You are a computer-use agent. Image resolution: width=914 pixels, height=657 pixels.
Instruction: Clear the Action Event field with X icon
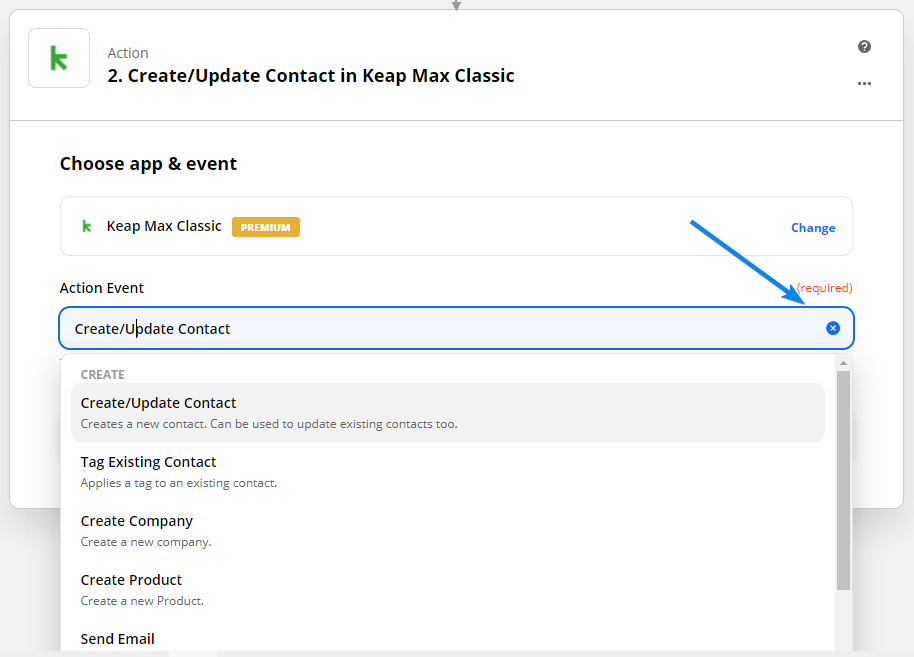click(833, 328)
